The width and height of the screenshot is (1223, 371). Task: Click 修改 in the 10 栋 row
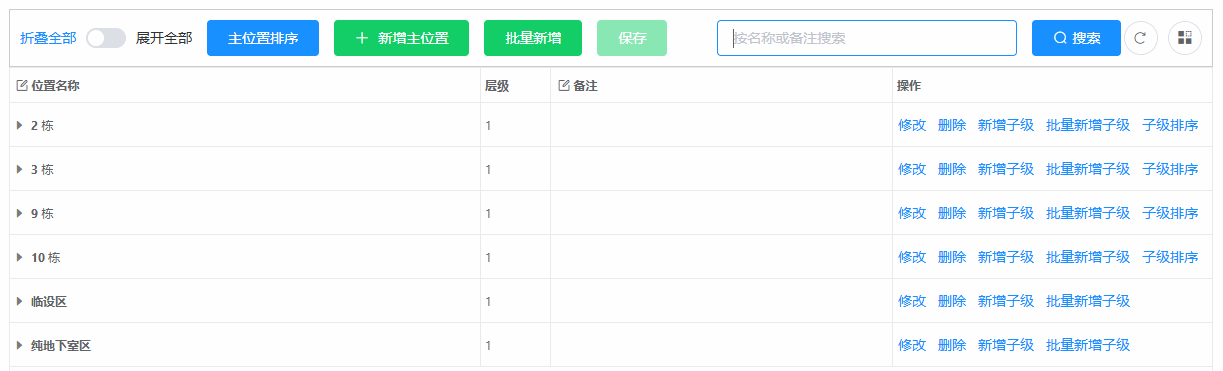coord(912,257)
